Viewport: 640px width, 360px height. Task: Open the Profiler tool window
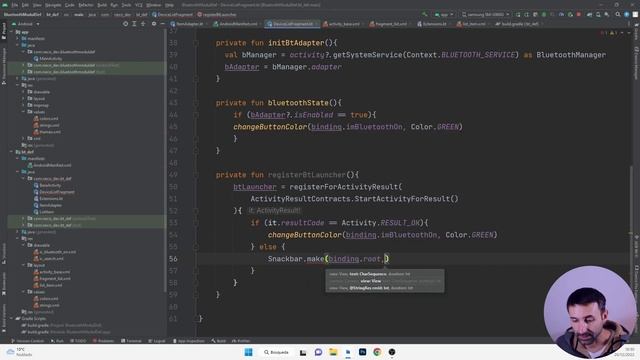coord(241,341)
